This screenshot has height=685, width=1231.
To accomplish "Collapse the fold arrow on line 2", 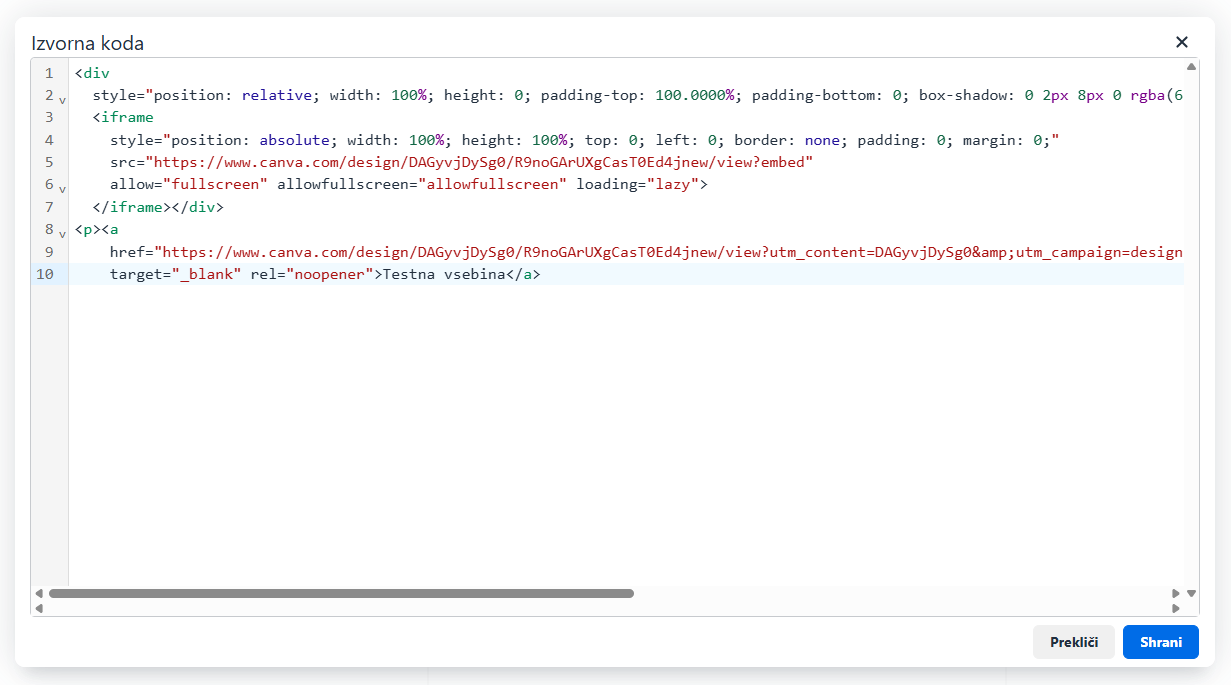I will tap(62, 100).
